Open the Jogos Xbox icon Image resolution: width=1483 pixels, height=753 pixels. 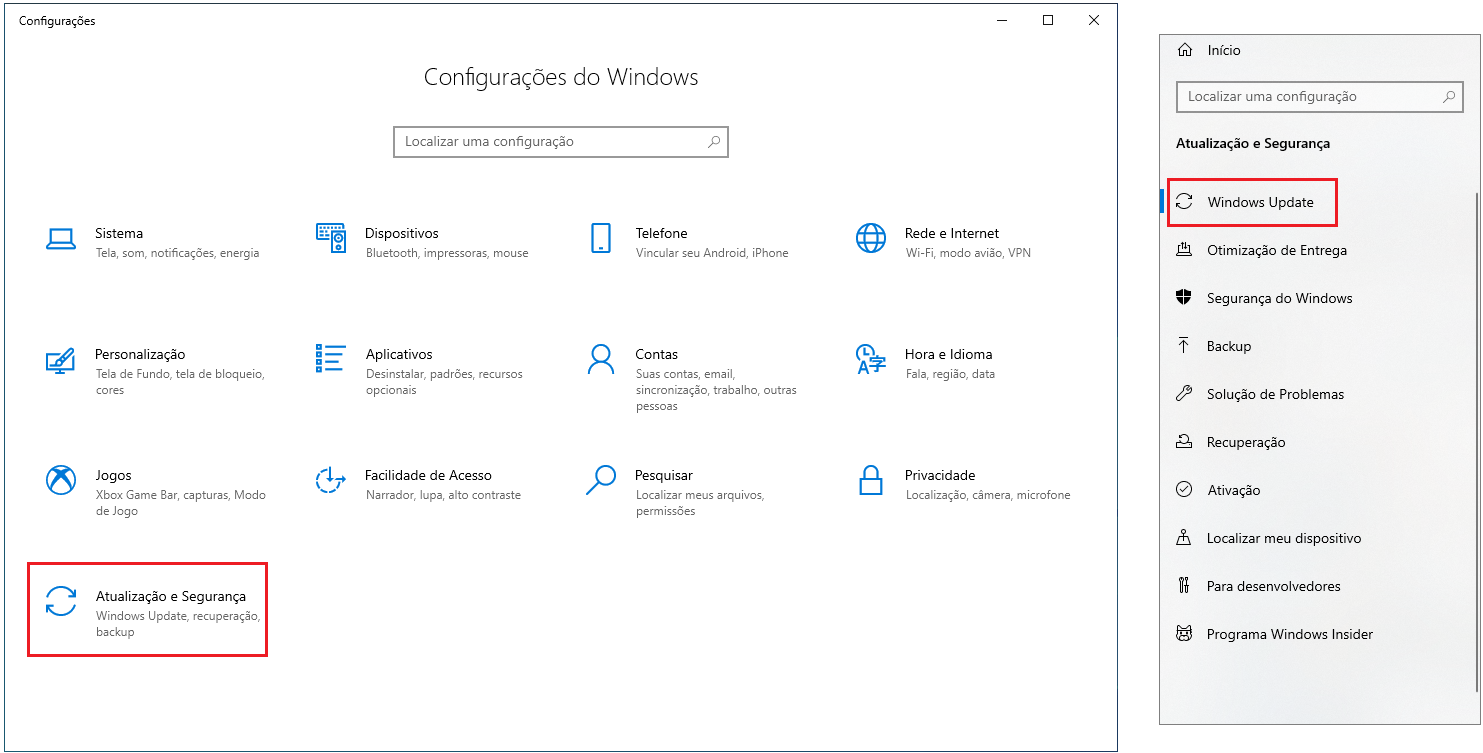click(x=61, y=480)
